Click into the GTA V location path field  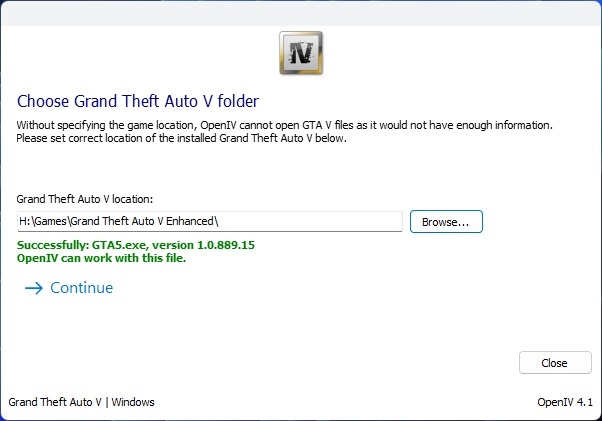(x=210, y=221)
